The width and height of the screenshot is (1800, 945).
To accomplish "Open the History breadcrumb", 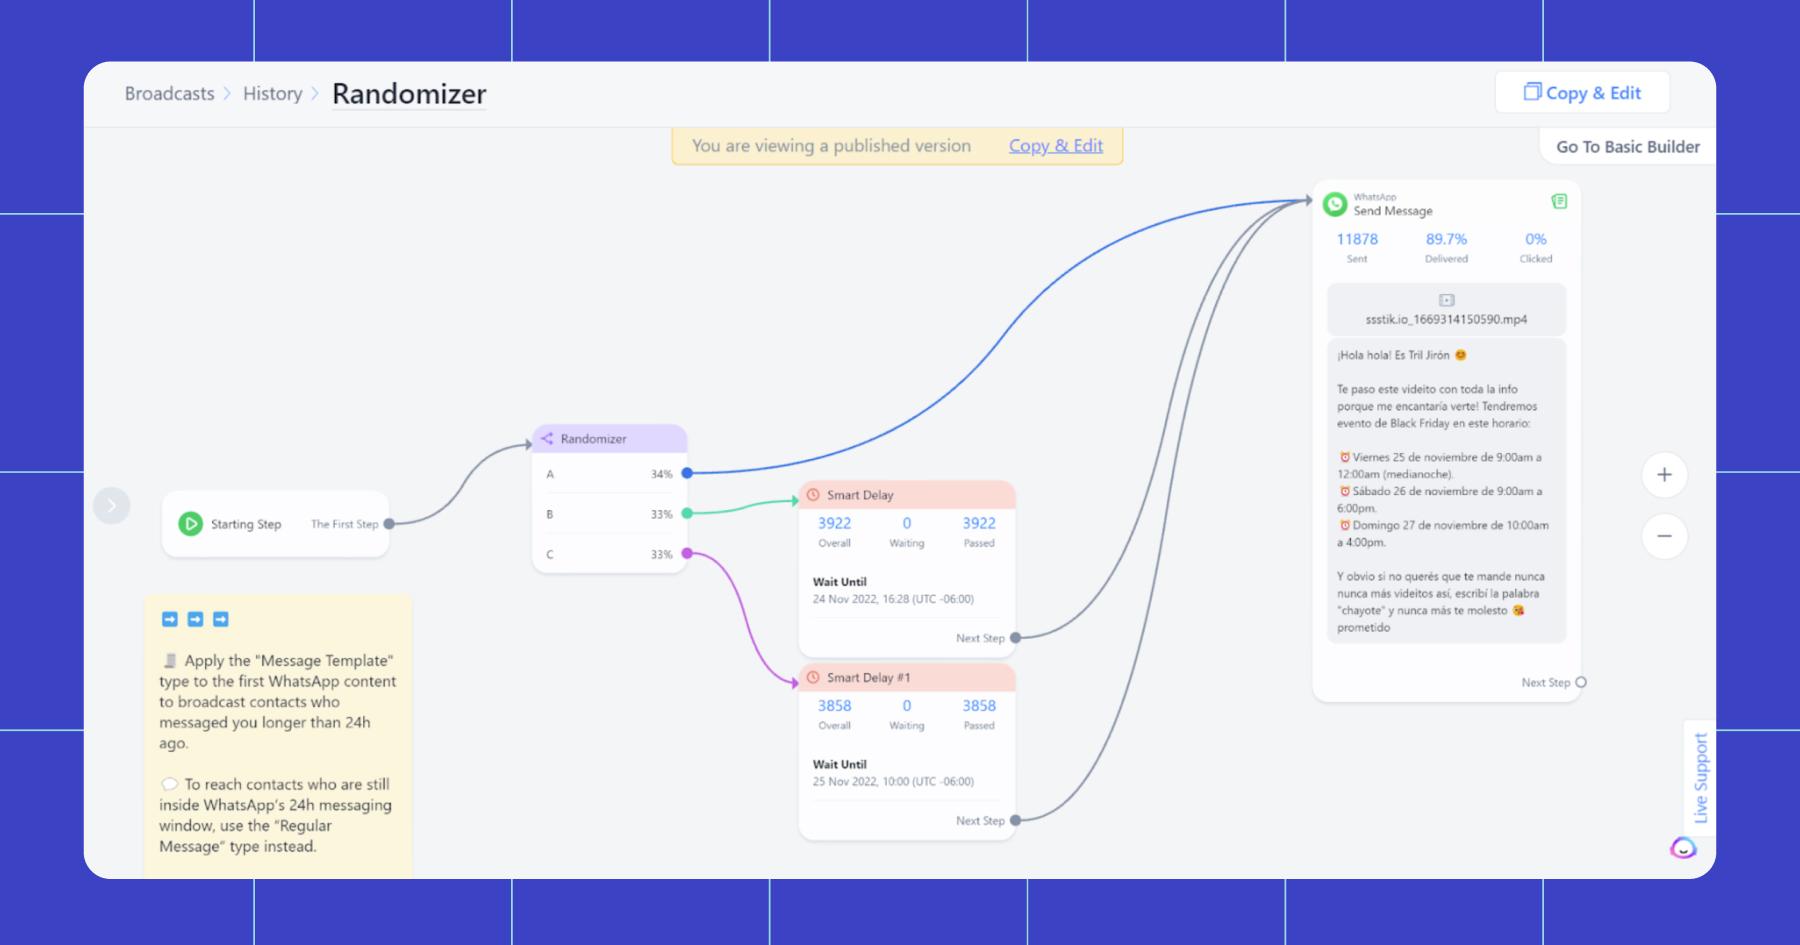I will pyautogui.click(x=272, y=93).
